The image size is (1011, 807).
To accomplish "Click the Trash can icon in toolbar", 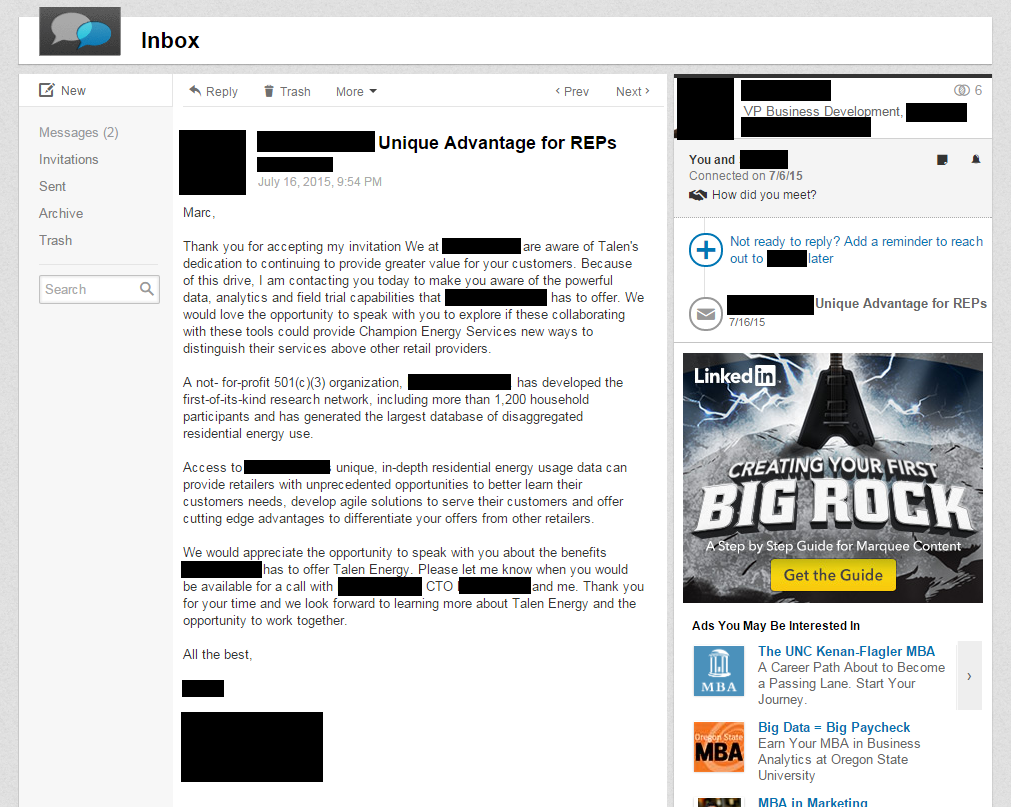I will coord(269,92).
